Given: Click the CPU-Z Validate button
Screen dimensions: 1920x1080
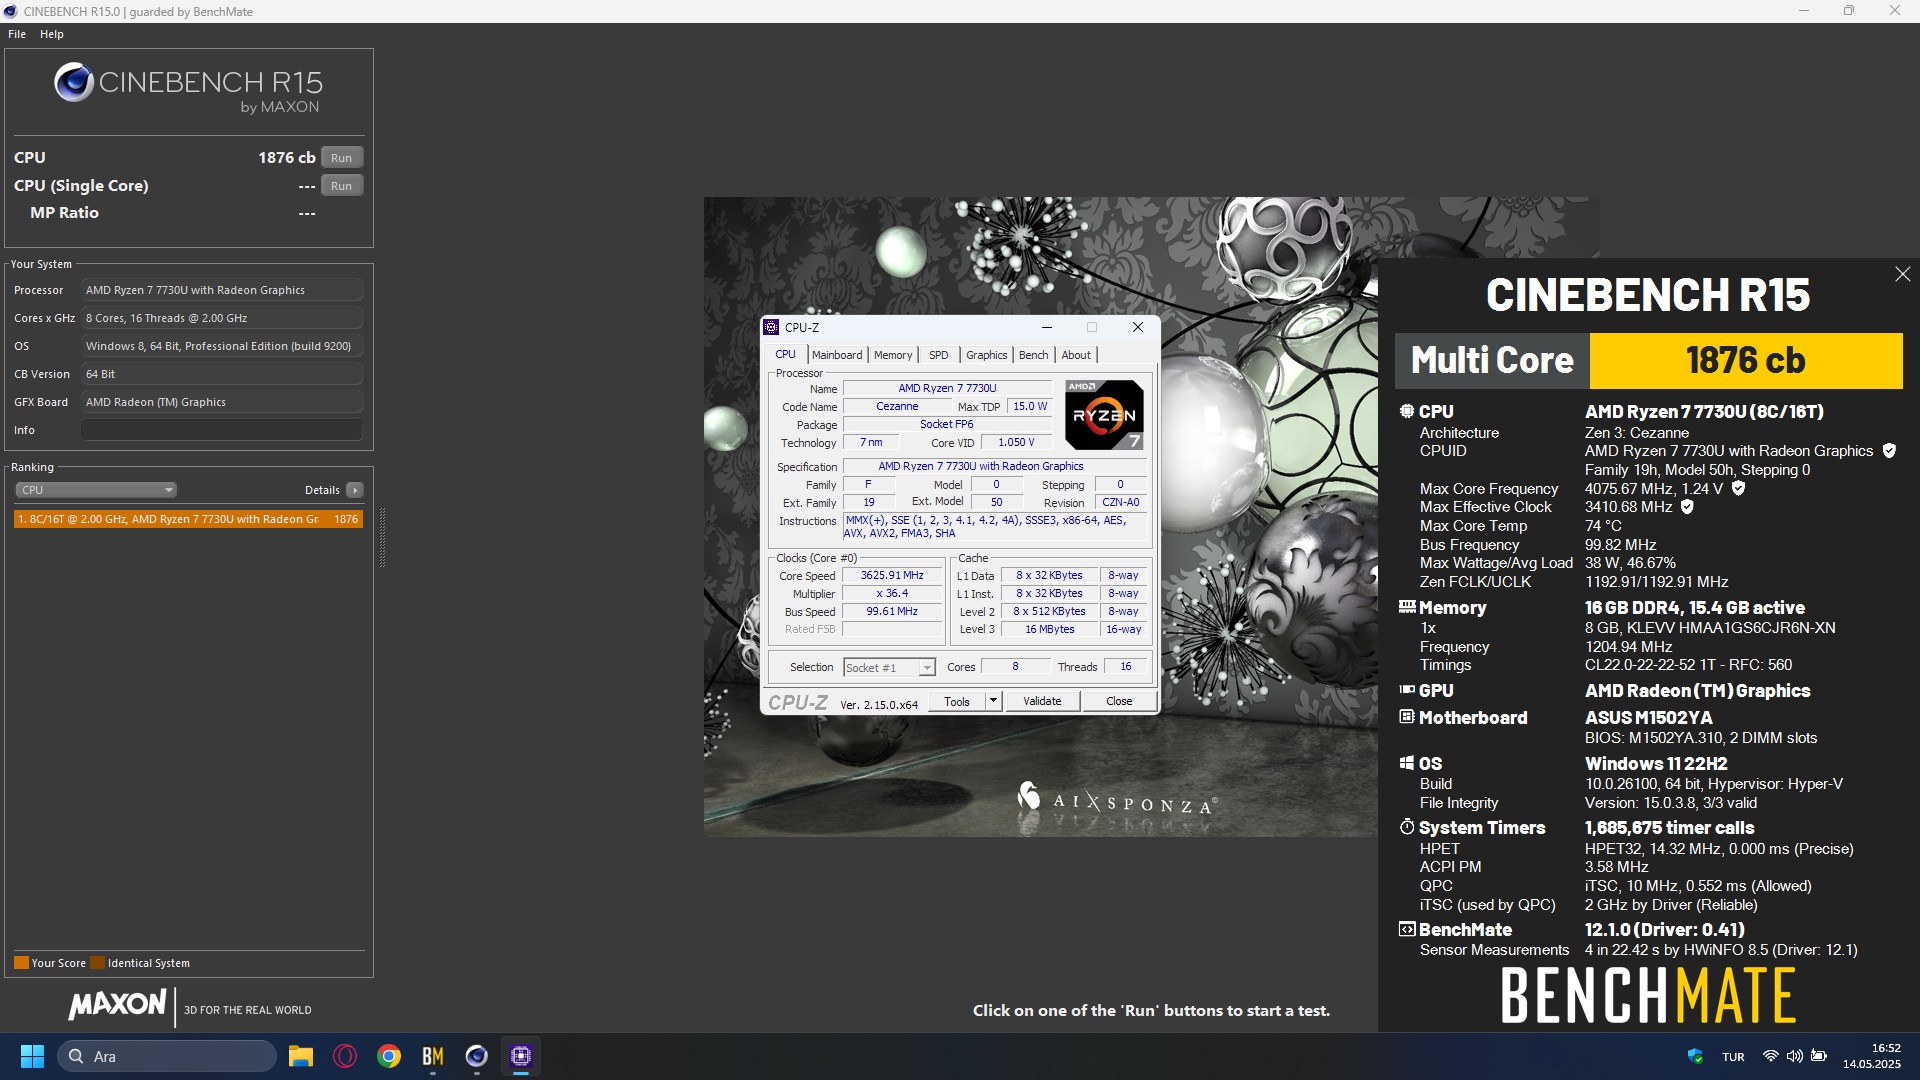Looking at the screenshot, I should click(x=1042, y=702).
